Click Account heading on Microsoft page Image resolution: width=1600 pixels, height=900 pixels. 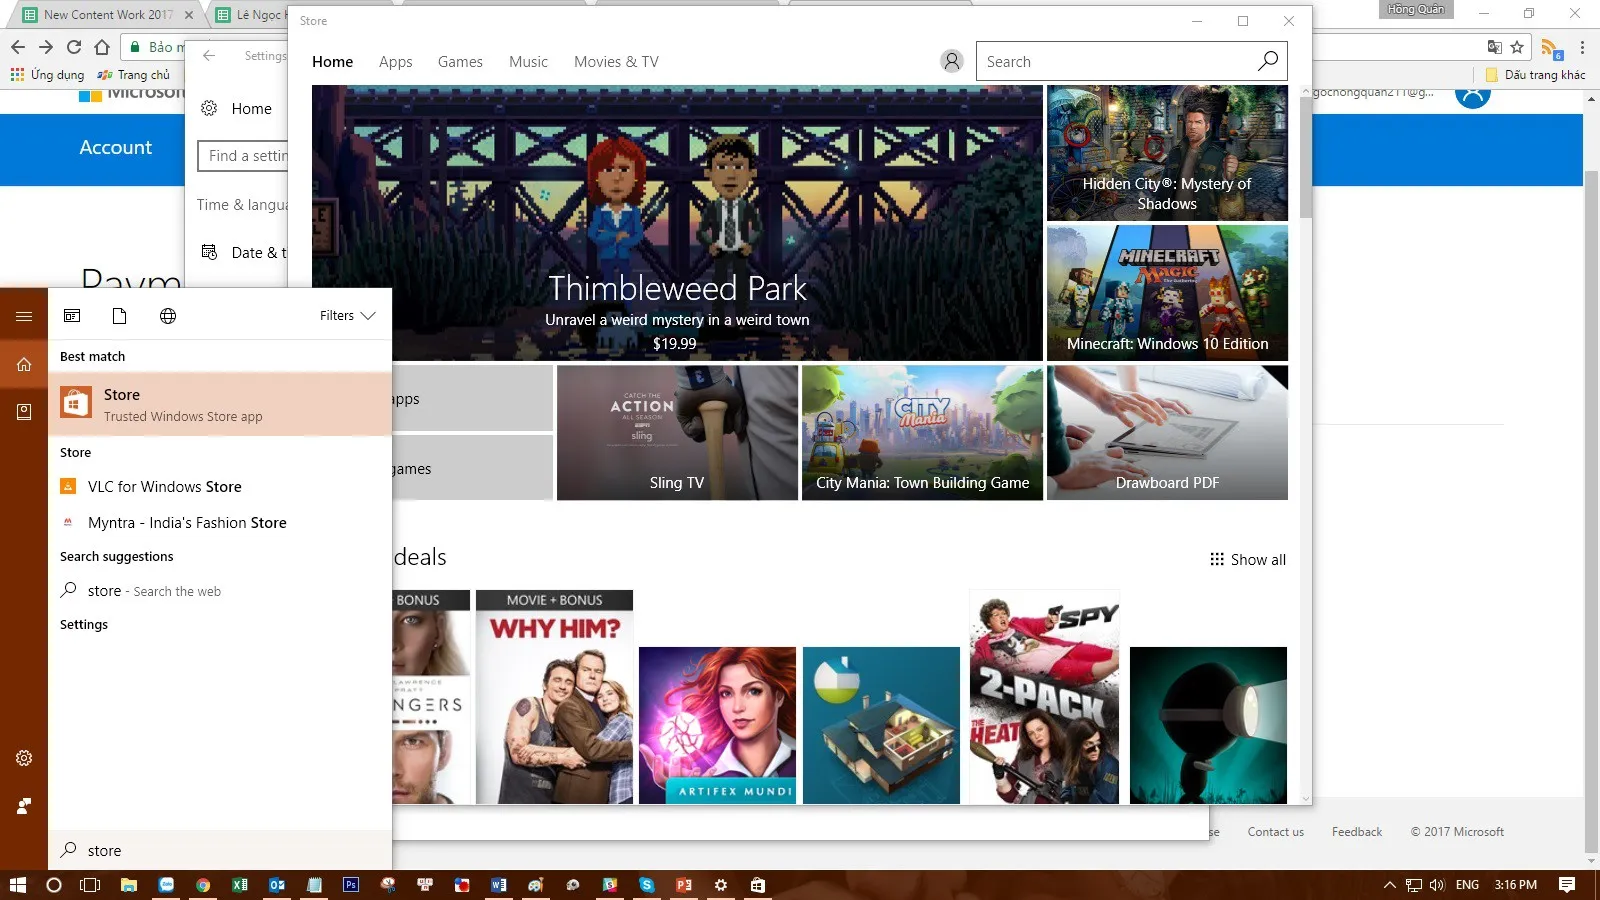click(x=116, y=147)
